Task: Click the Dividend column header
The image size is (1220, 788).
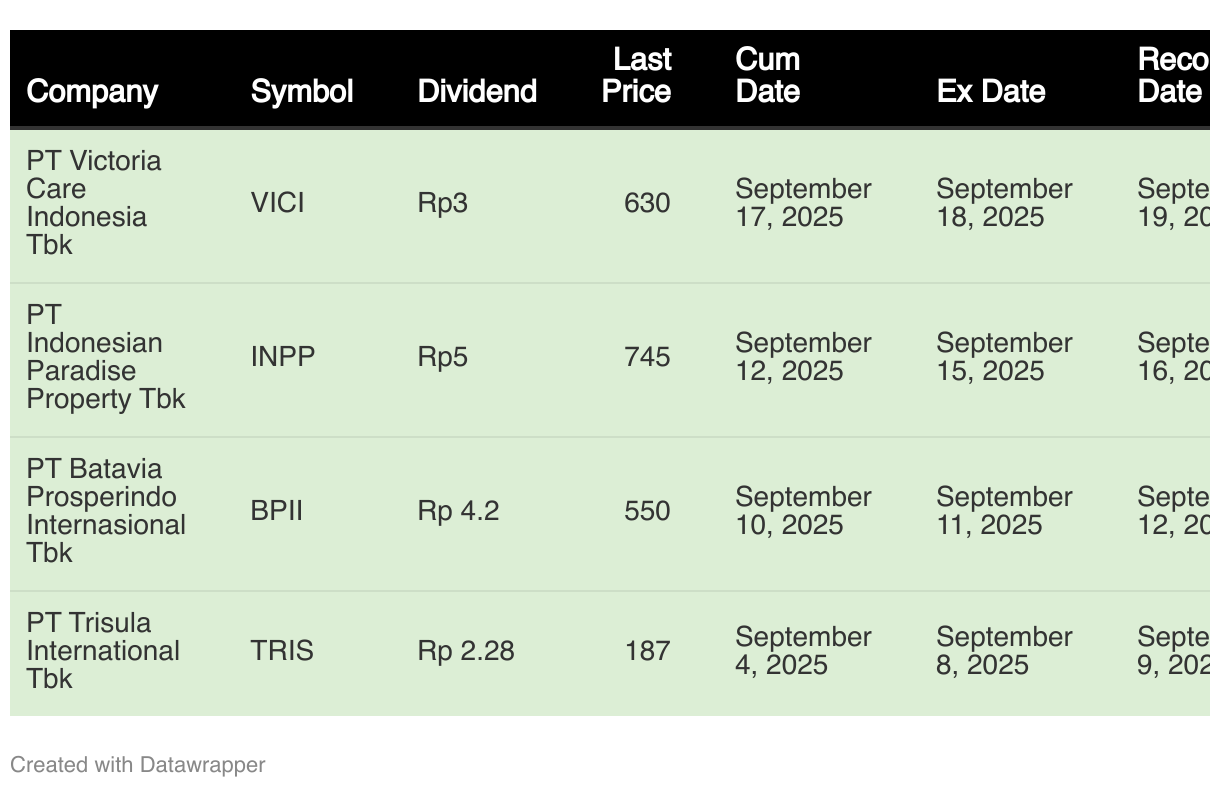Action: [477, 91]
